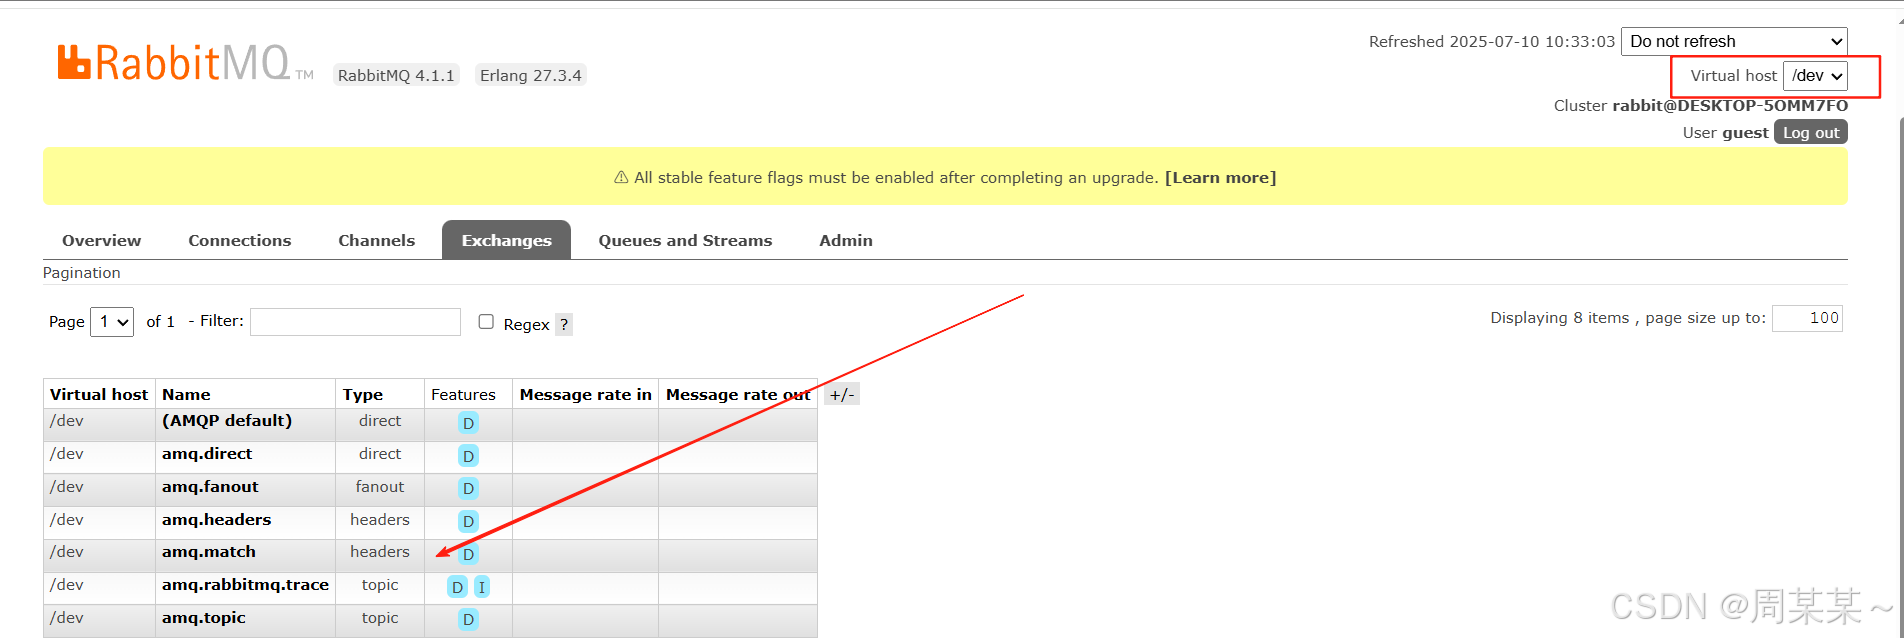Image resolution: width=1904 pixels, height=638 pixels.
Task: Sort by Message rate out column header
Action: pos(738,394)
